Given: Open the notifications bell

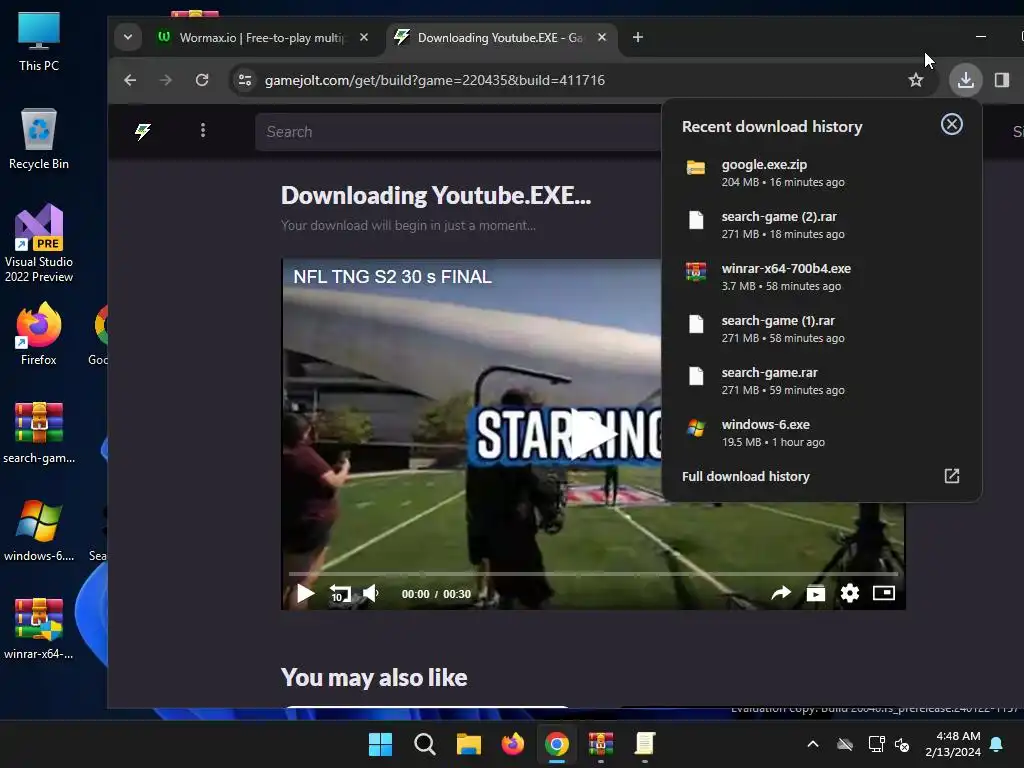Looking at the screenshot, I should (x=997, y=744).
